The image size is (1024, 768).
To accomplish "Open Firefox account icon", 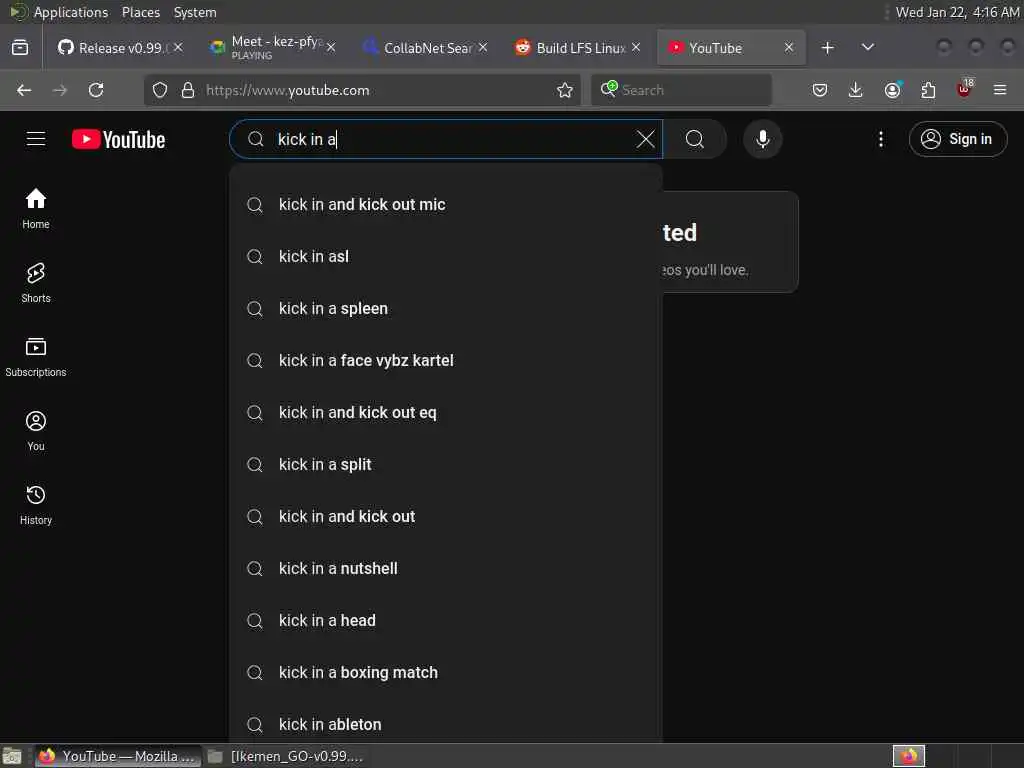I will pos(892,90).
